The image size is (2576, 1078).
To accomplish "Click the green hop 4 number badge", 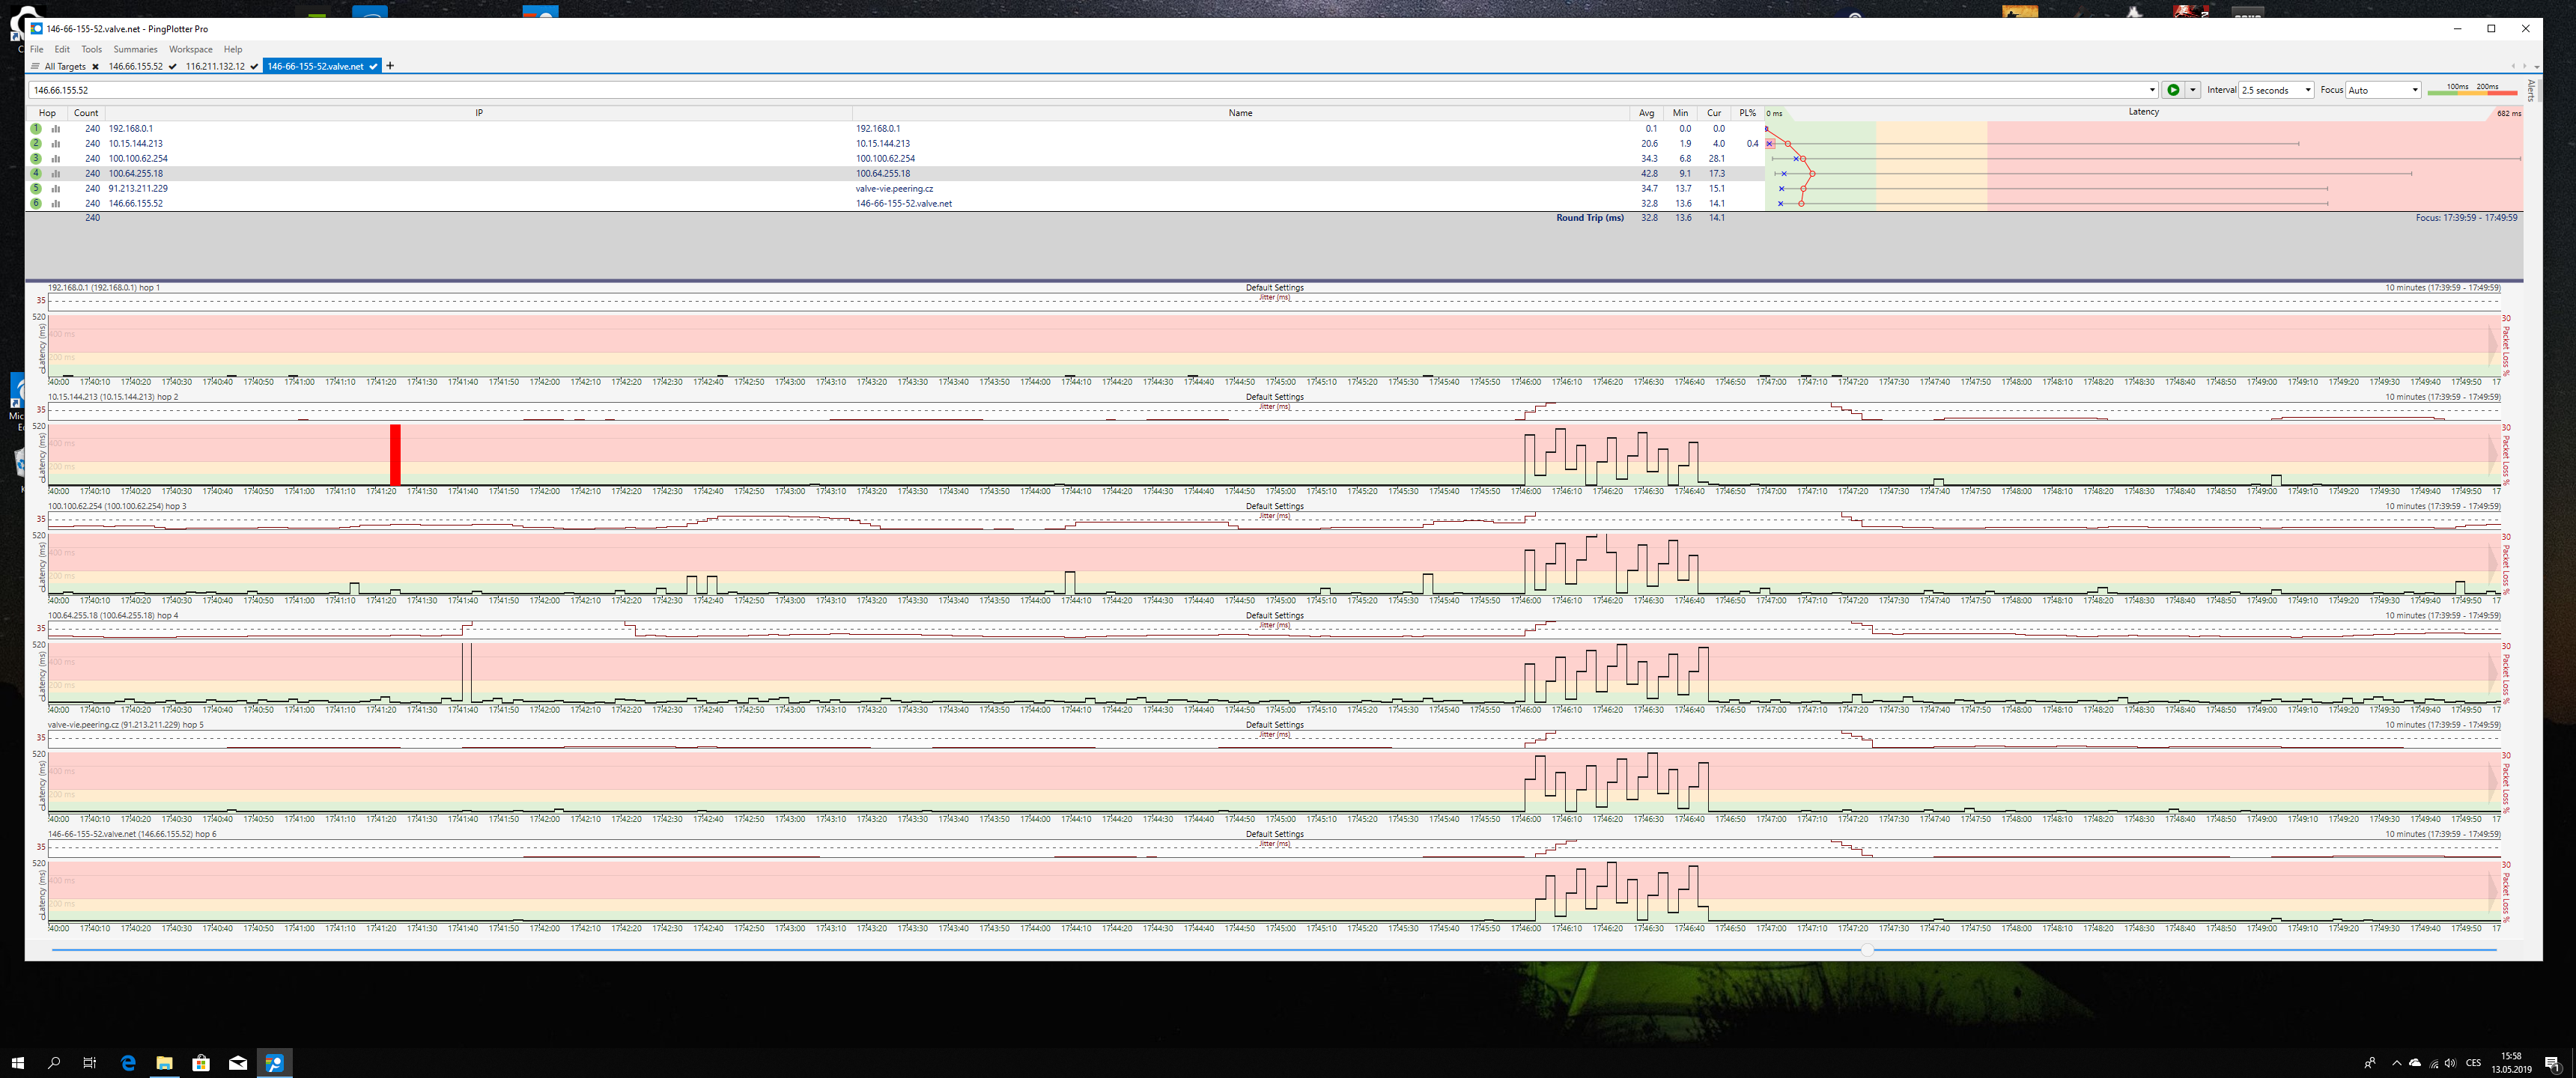I will (x=36, y=174).
